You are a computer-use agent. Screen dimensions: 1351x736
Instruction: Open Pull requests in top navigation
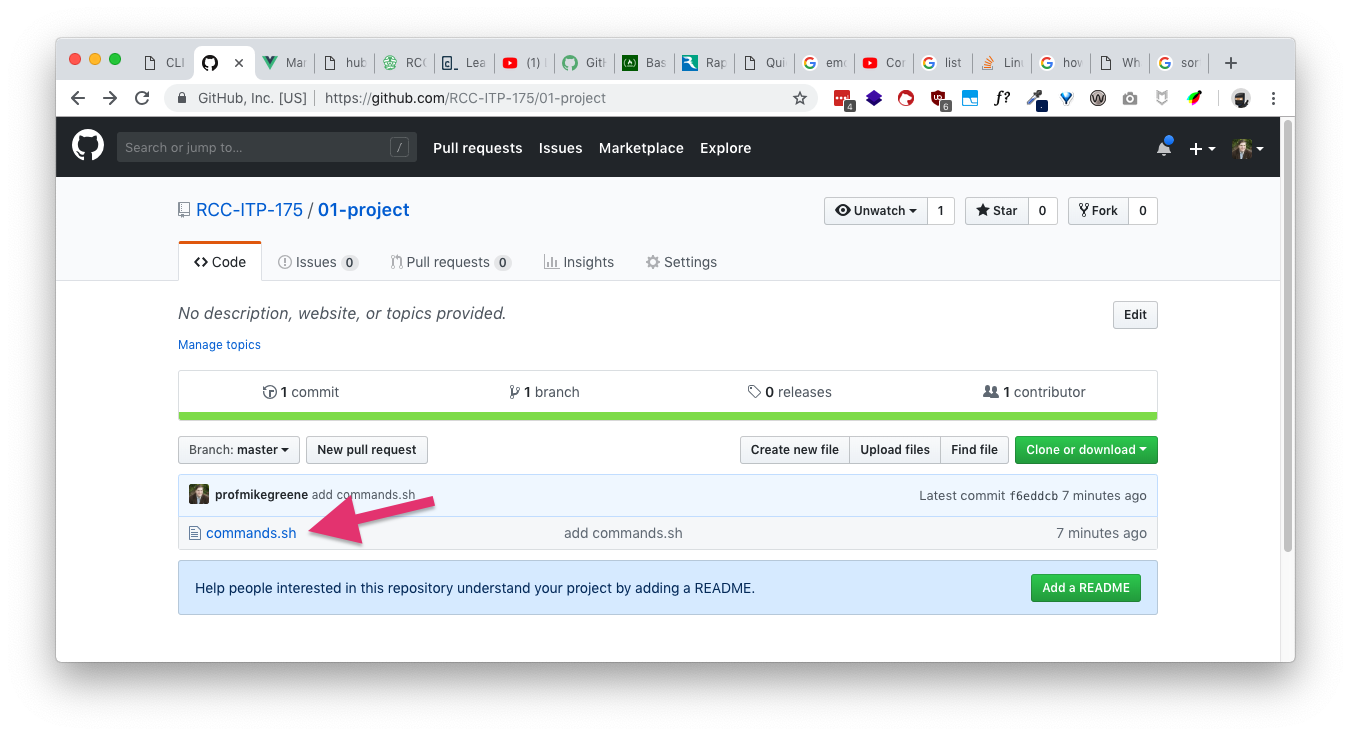(477, 148)
